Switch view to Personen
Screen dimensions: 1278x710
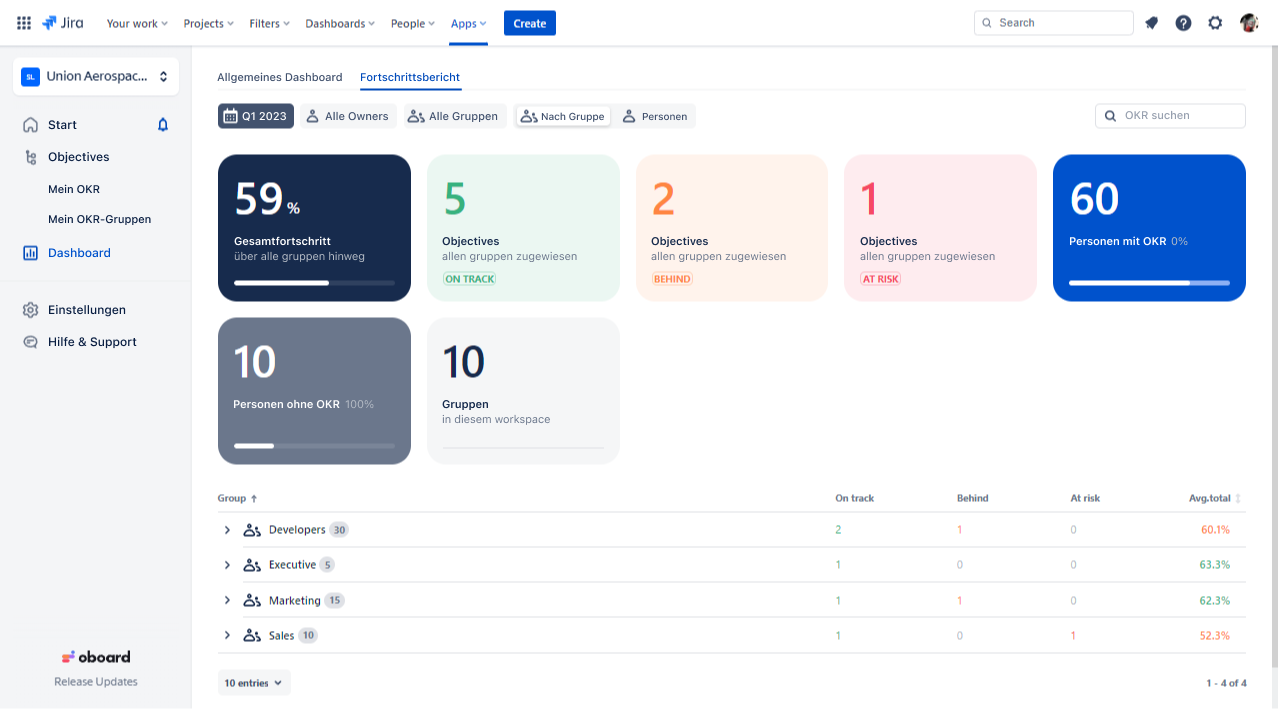click(x=655, y=117)
